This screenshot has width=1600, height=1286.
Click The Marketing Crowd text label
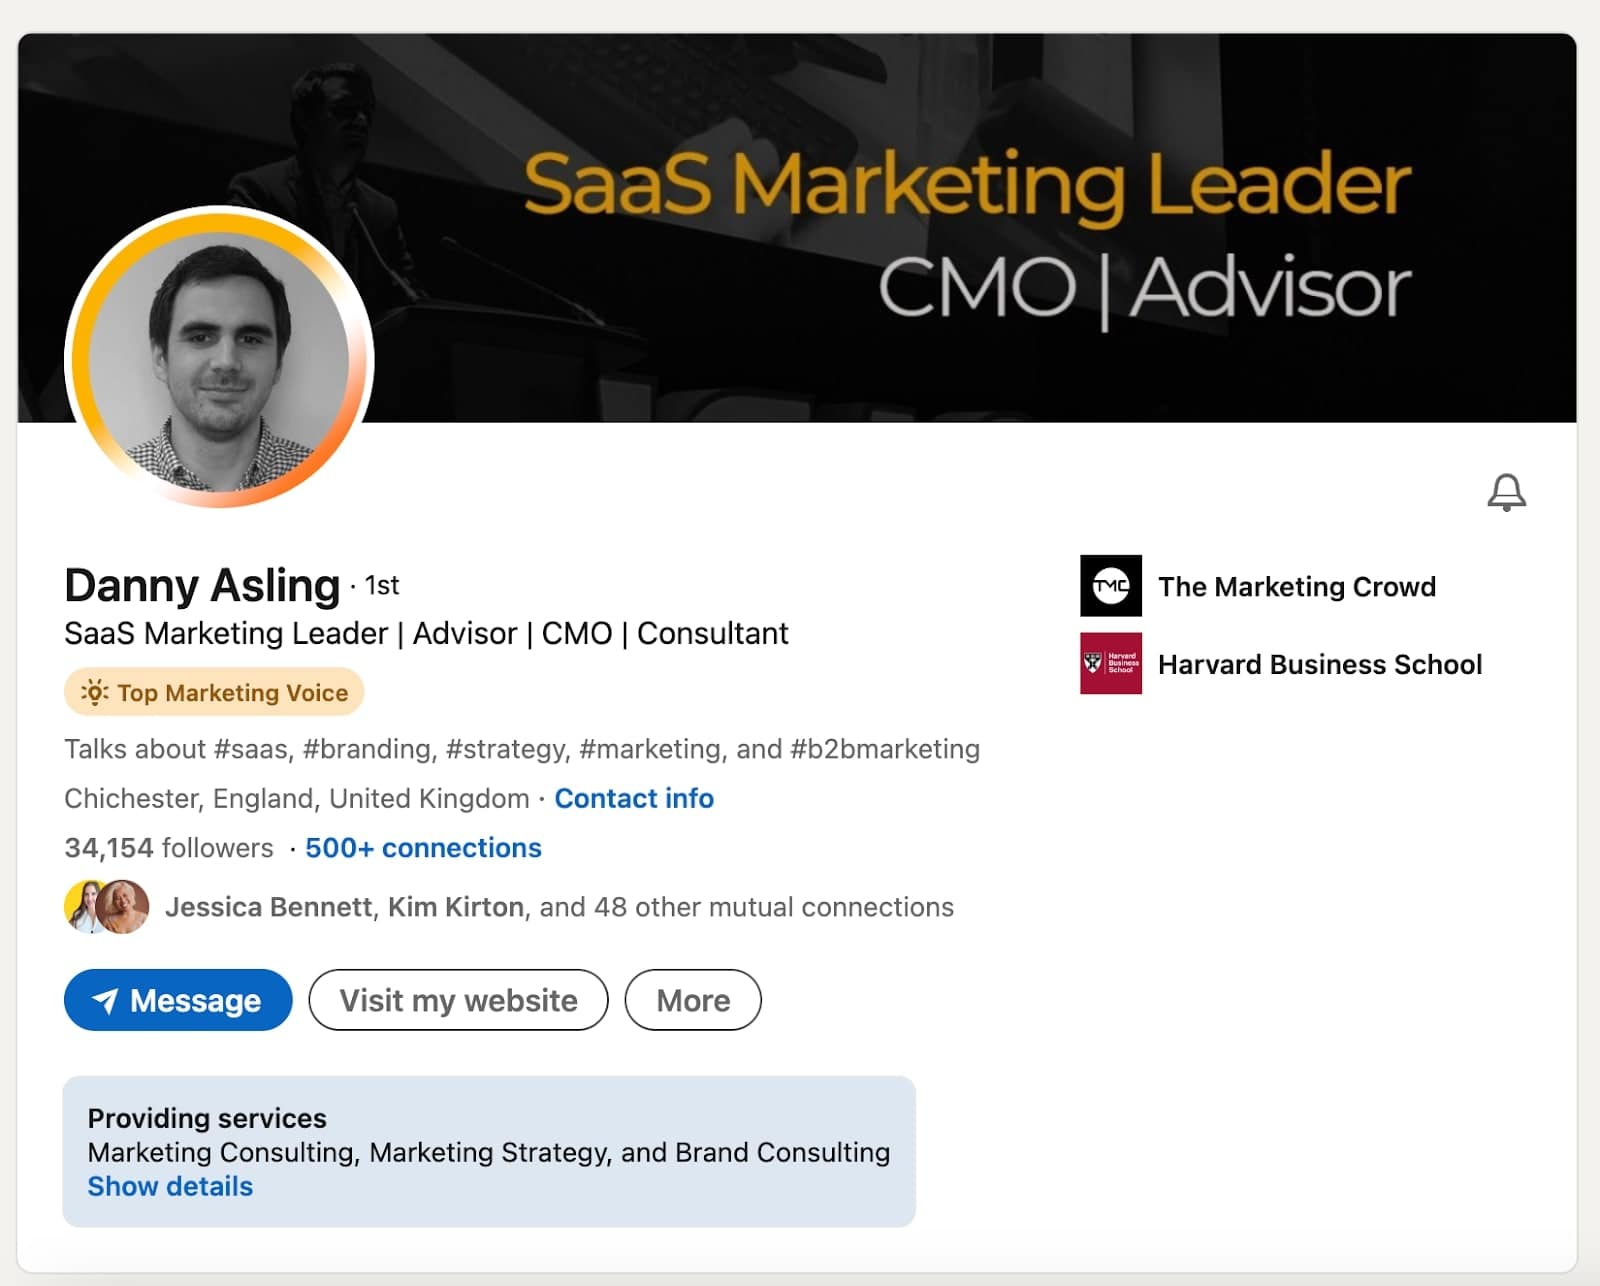(x=1296, y=587)
